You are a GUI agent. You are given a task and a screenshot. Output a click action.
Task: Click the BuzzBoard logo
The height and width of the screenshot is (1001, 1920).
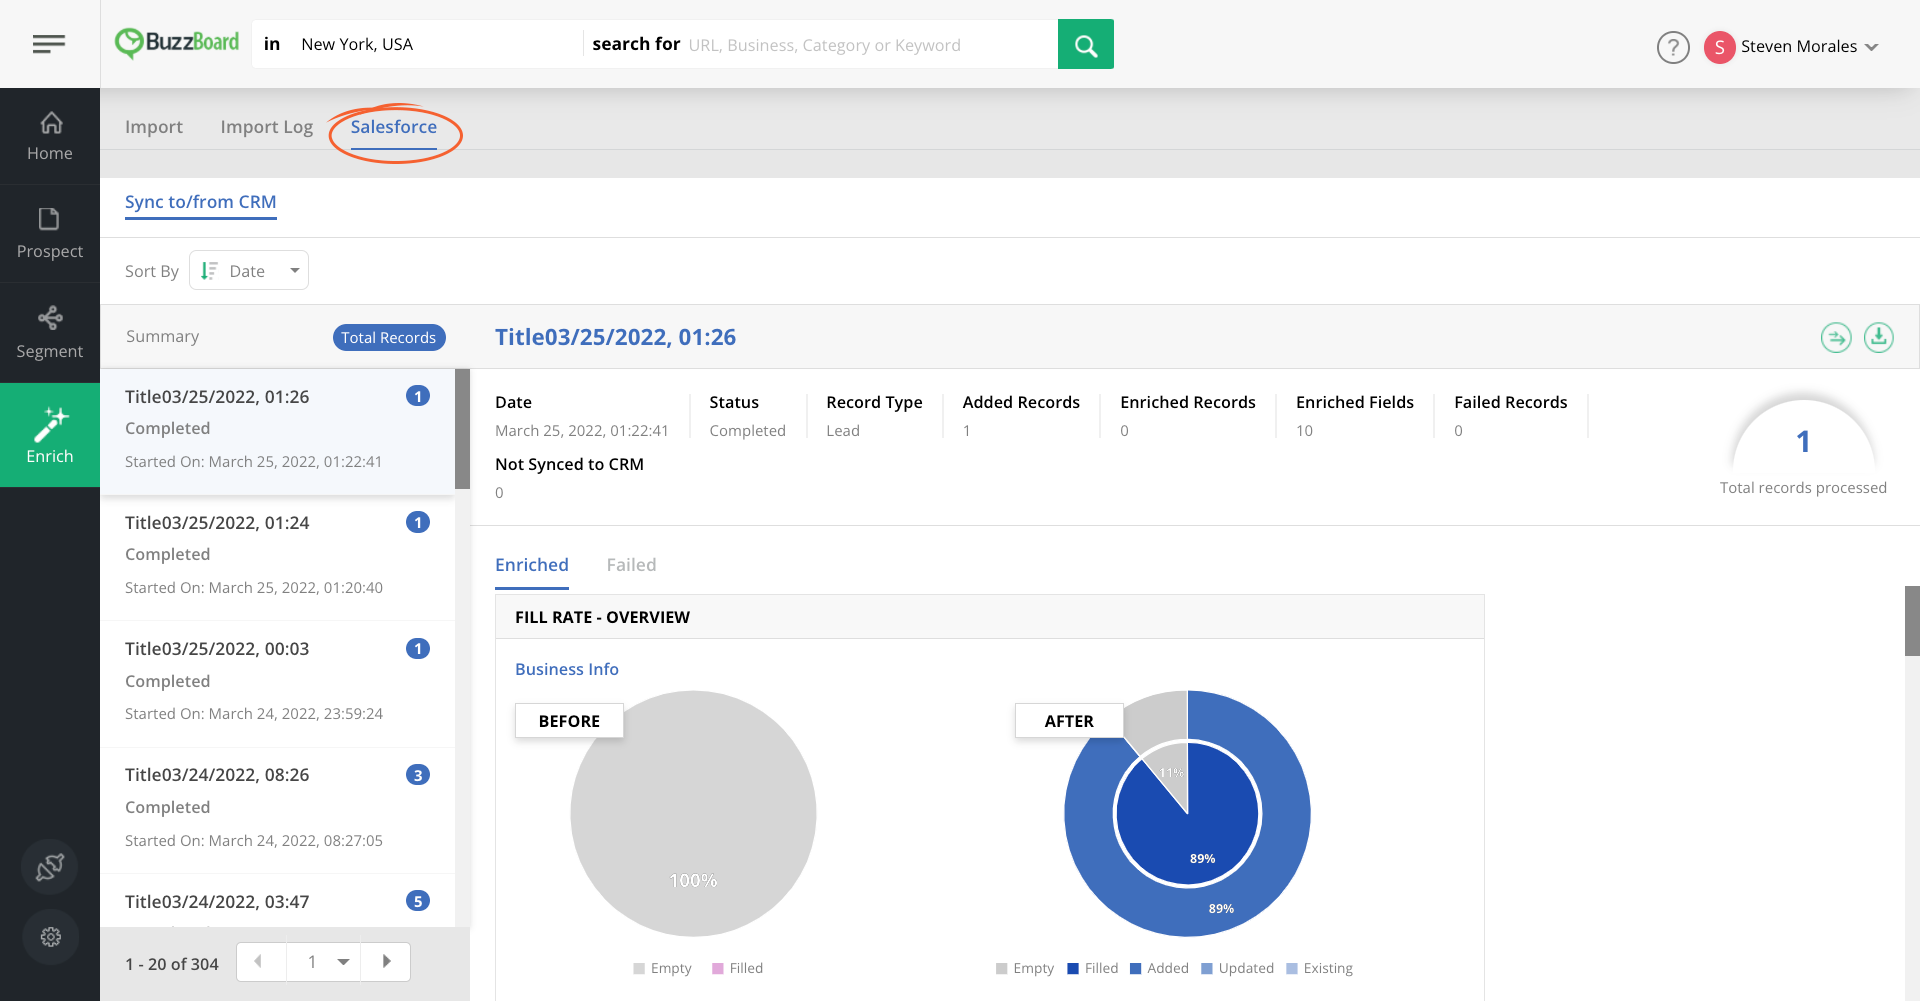click(x=177, y=43)
